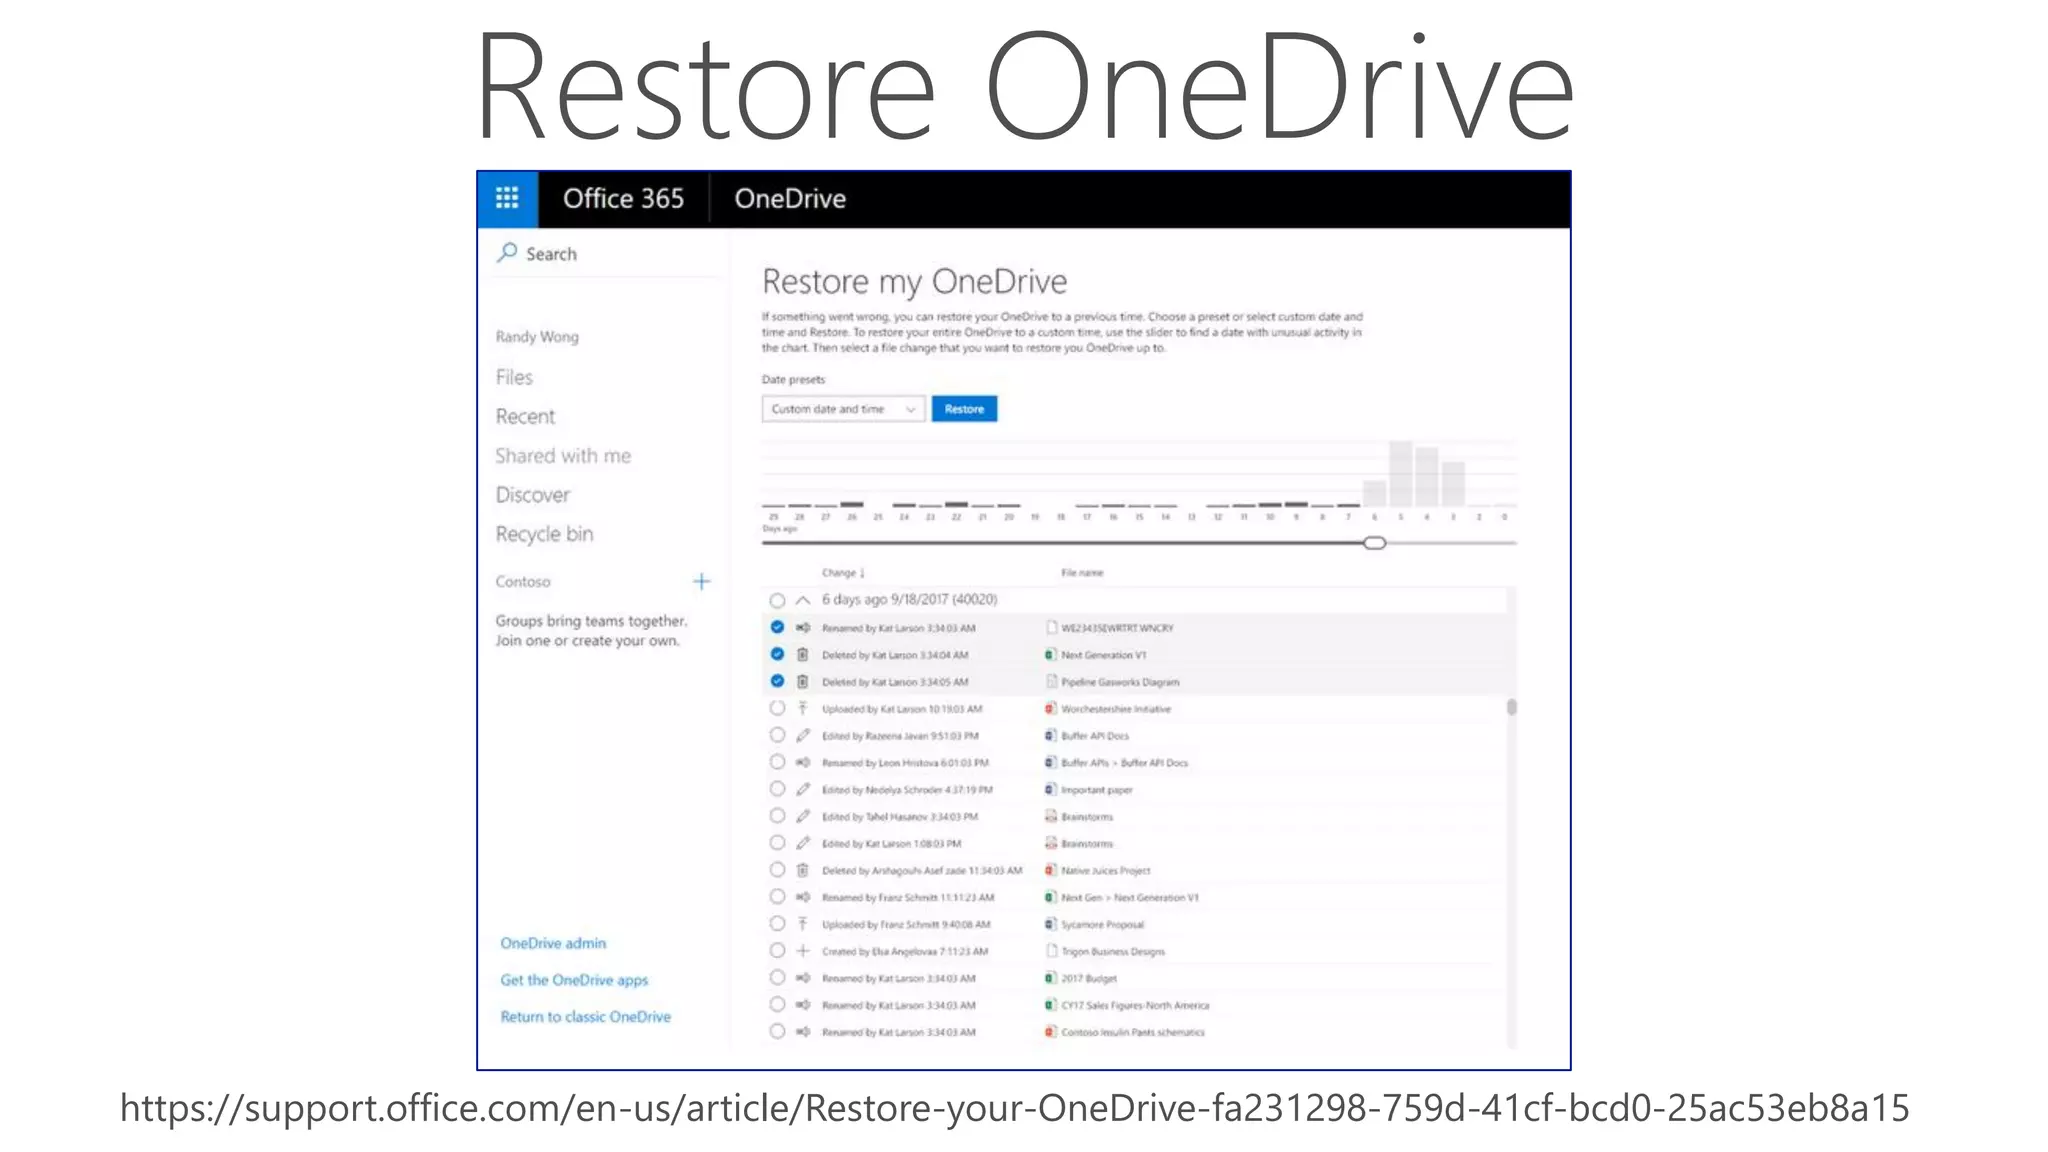Screen dimensions: 2048x1152
Task: Select circle for Trigon Business Designs creation
Action: (777, 951)
